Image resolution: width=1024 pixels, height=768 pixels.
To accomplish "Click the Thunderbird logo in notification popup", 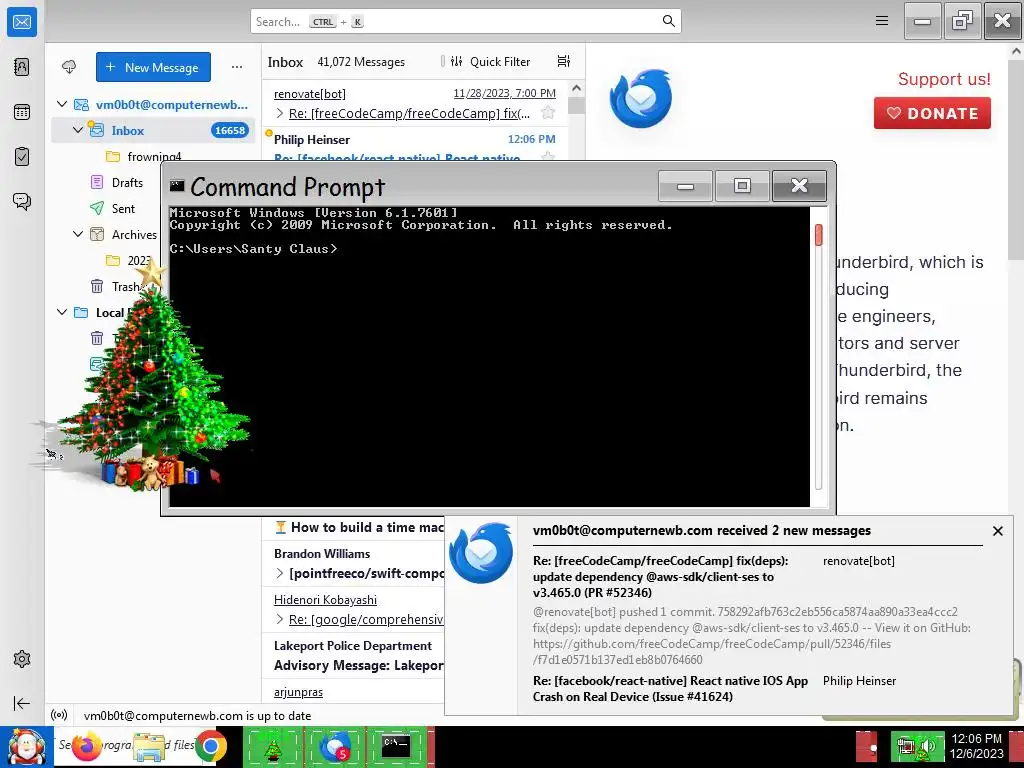I will 481,552.
